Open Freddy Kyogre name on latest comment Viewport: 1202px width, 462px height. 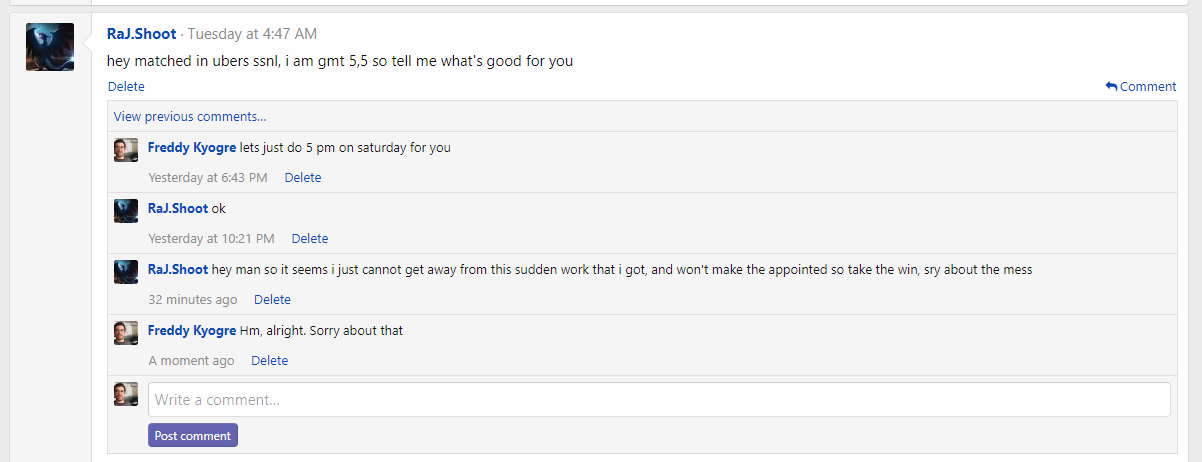(x=192, y=331)
